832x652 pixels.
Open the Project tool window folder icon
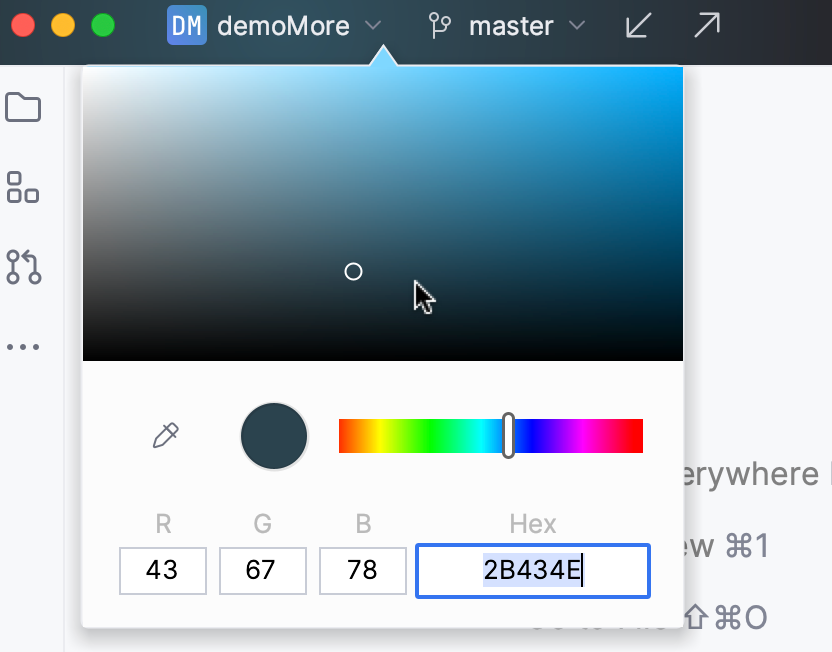click(x=22, y=108)
